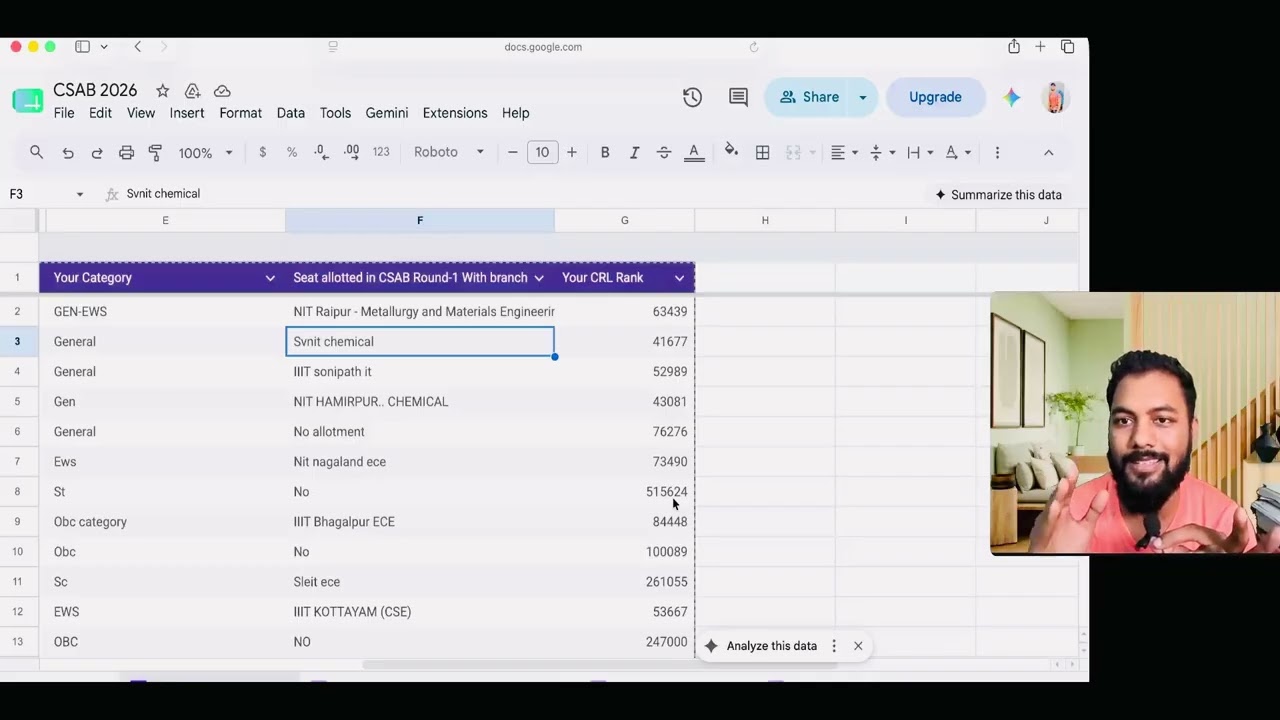
Task: Format as currency
Action: (263, 152)
